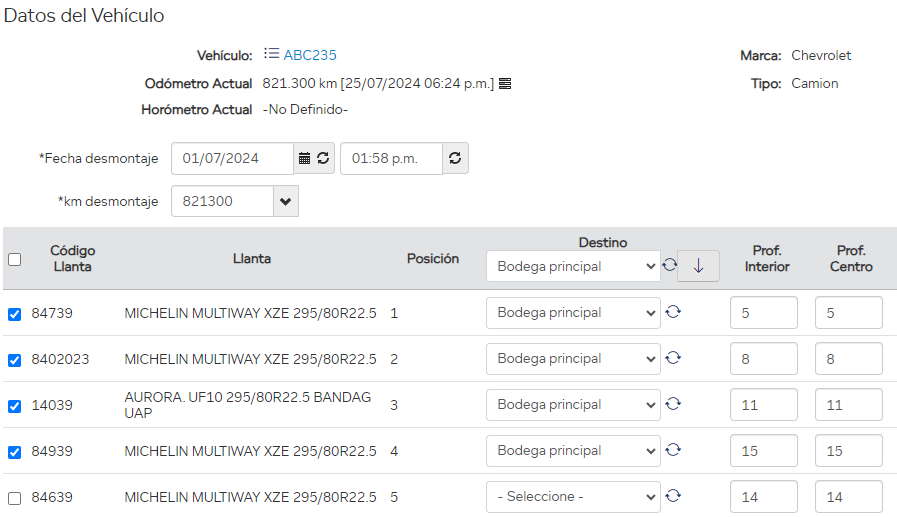
Task: Toggle the select-all tires checkbox
Action: (14, 260)
